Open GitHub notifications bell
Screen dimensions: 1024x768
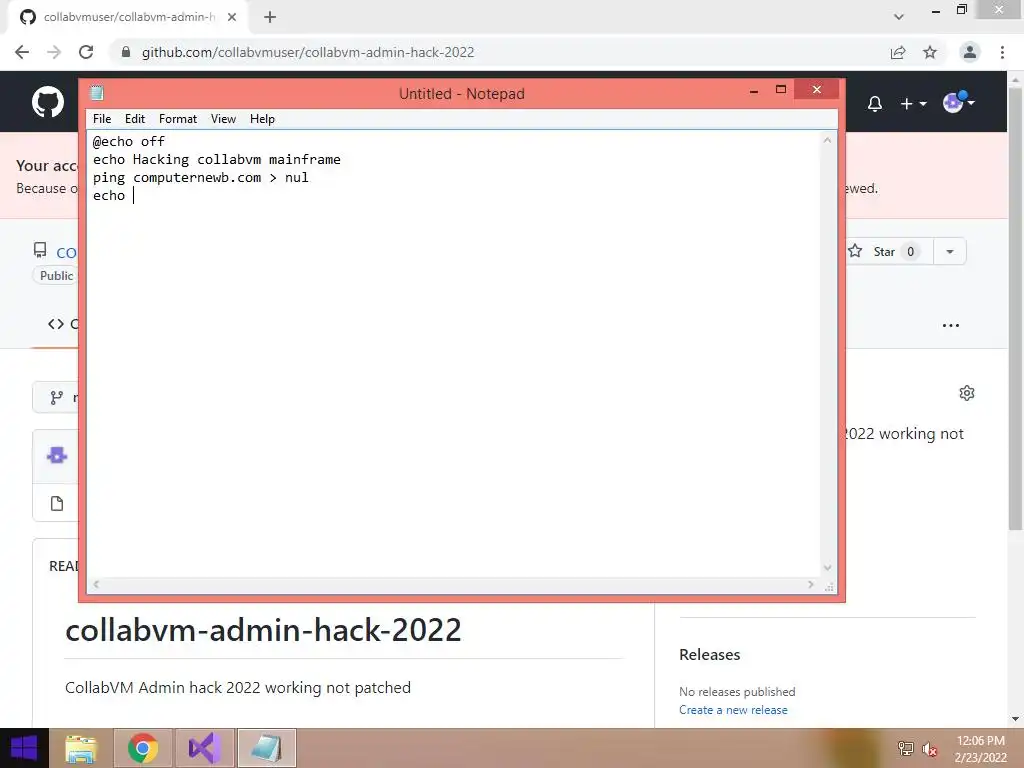874,103
